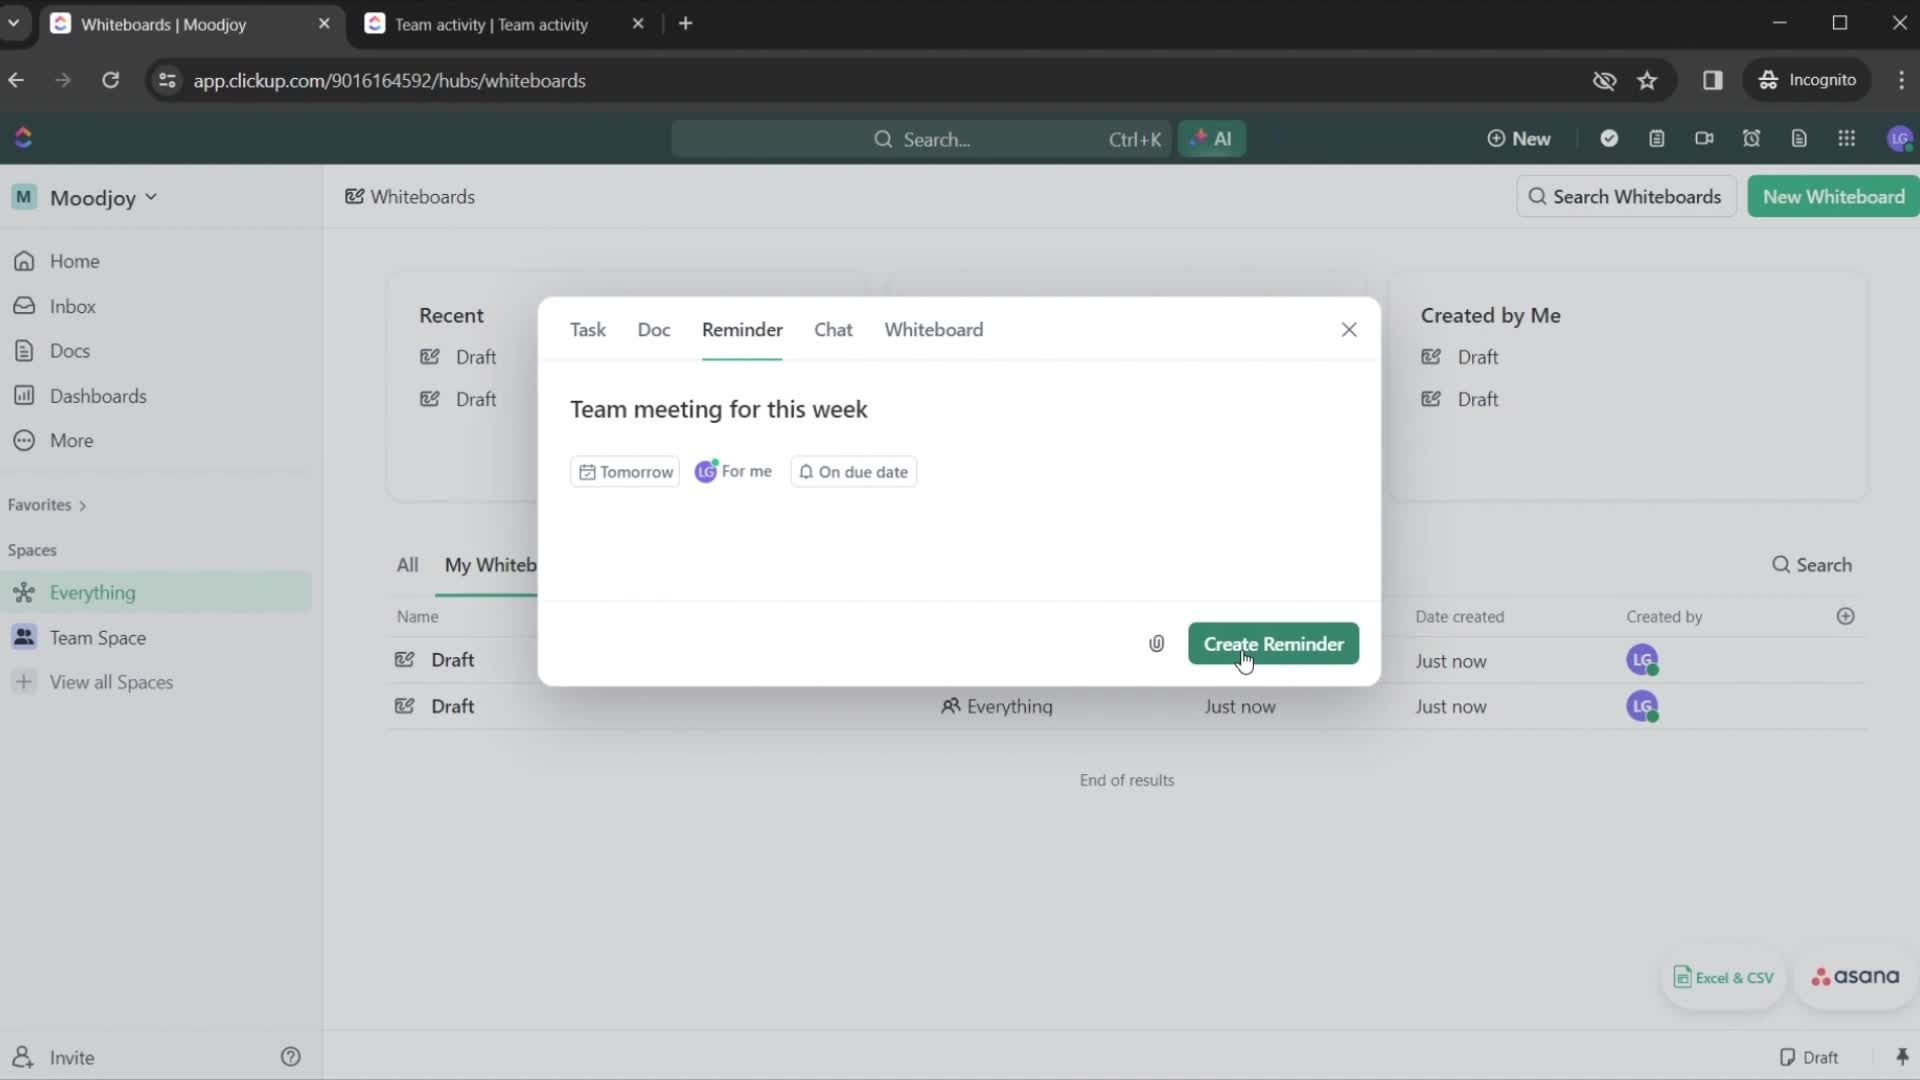Click the Chat tab in dialog
Viewport: 1920px width, 1080px height.
(833, 330)
